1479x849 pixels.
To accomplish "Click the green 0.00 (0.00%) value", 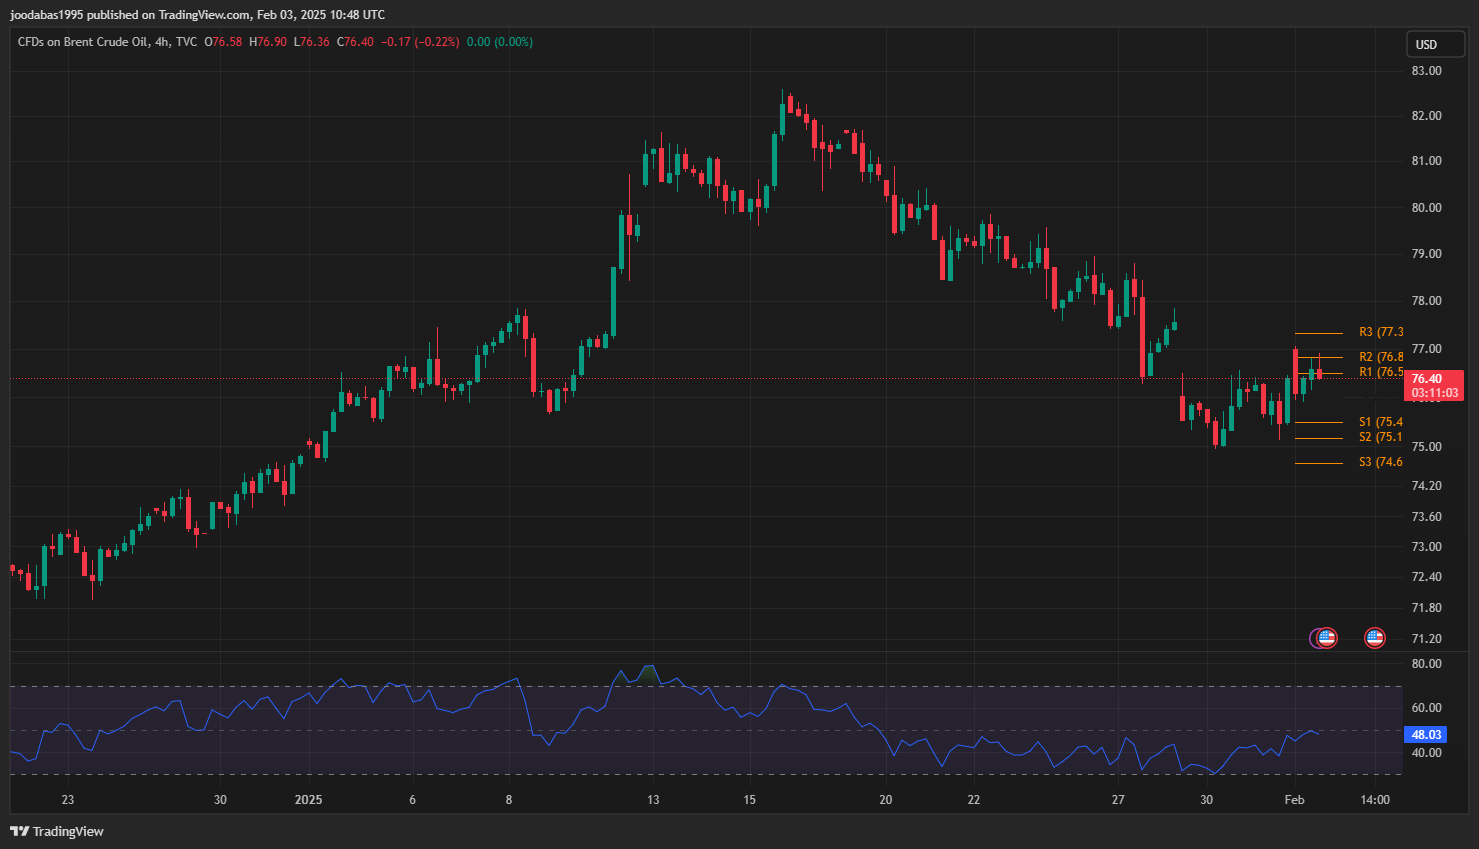I will click(500, 42).
